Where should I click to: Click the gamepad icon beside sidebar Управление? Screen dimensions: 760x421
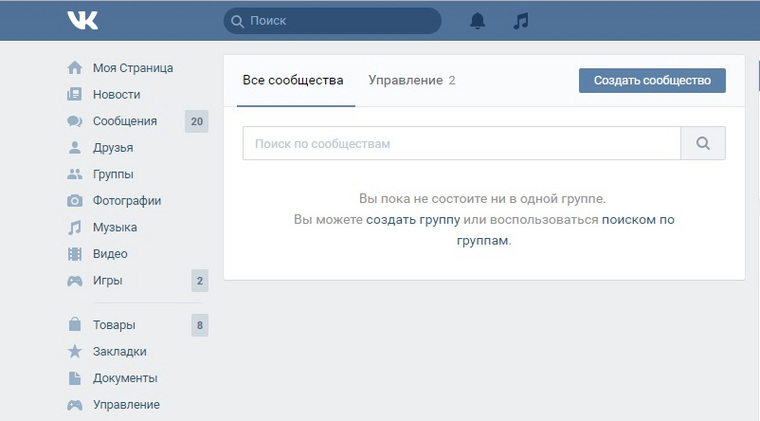[x=75, y=405]
